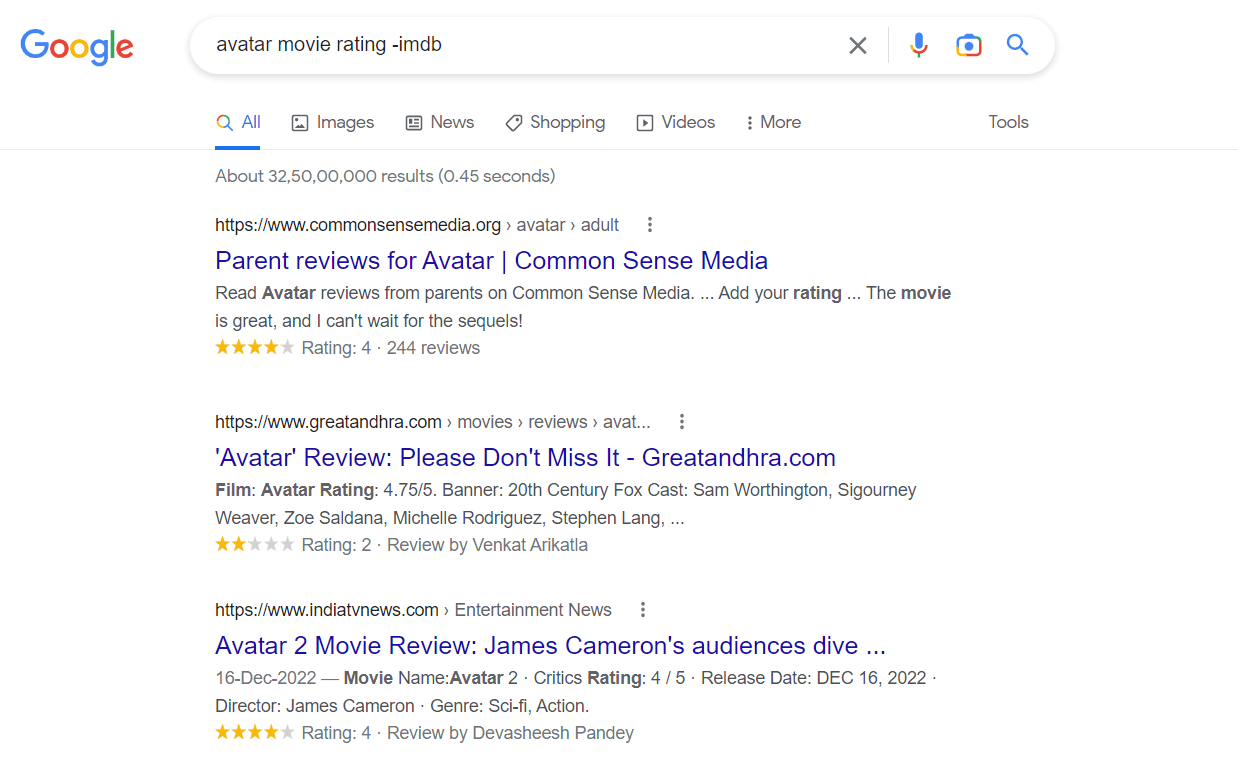Open the search Tools options
Viewport: 1238px width, 768px height.
pyautogui.click(x=1008, y=122)
